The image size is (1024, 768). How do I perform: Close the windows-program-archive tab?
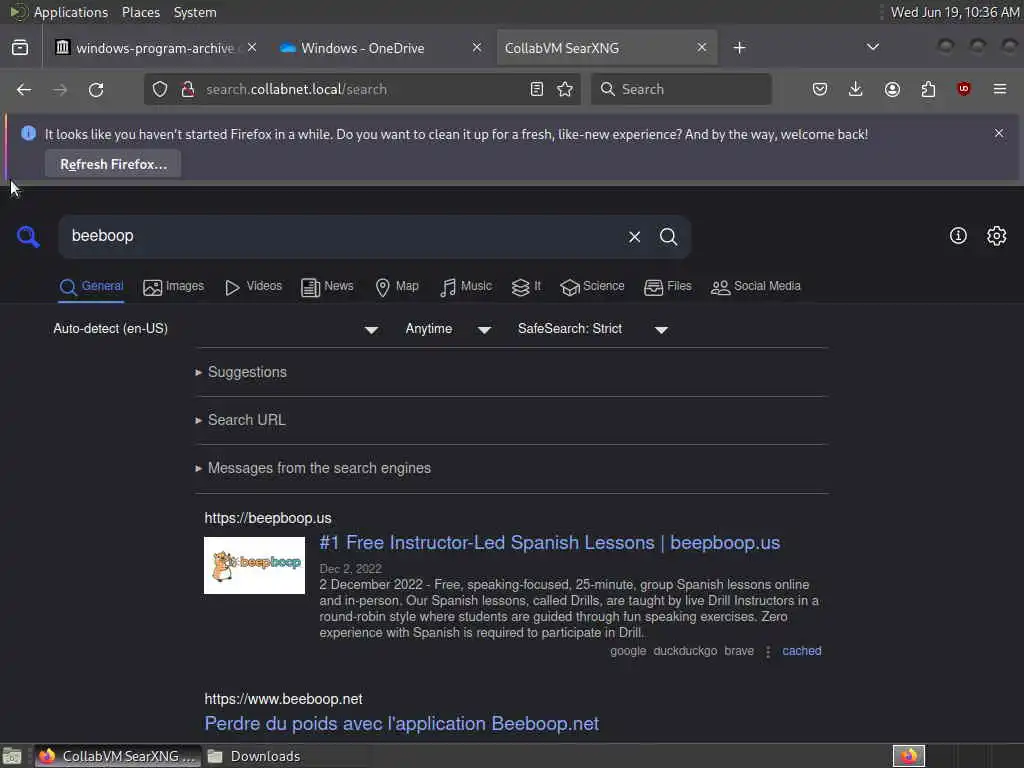click(252, 48)
